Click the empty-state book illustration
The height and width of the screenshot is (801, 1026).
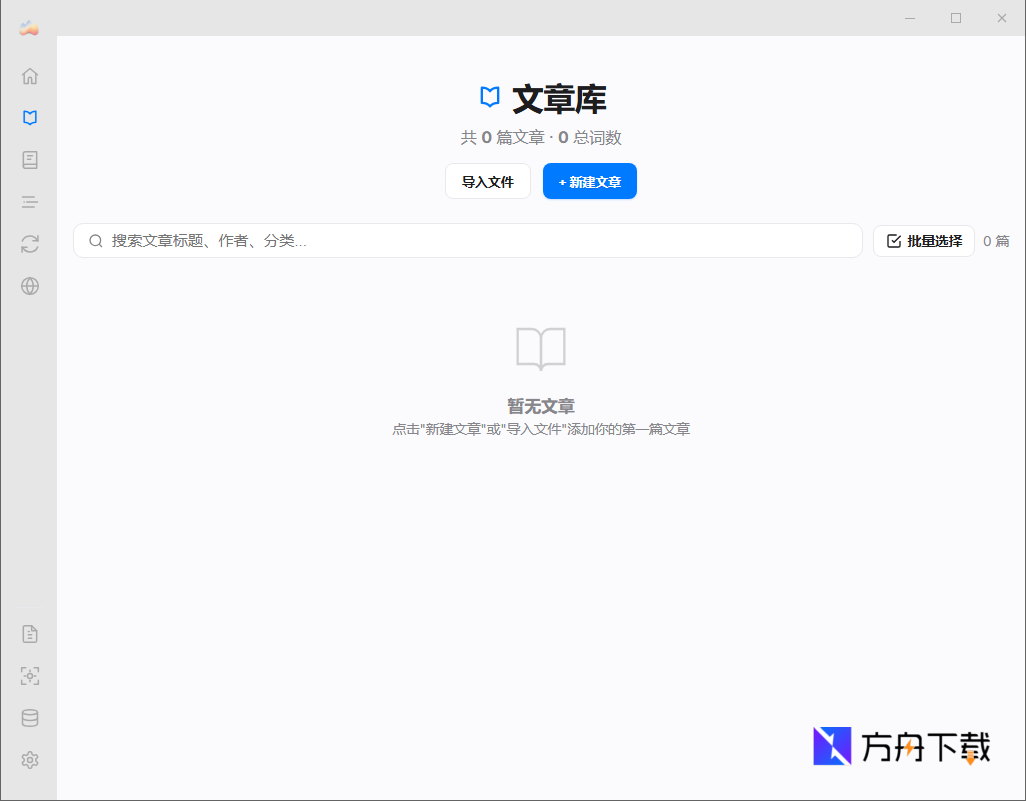tap(541, 349)
